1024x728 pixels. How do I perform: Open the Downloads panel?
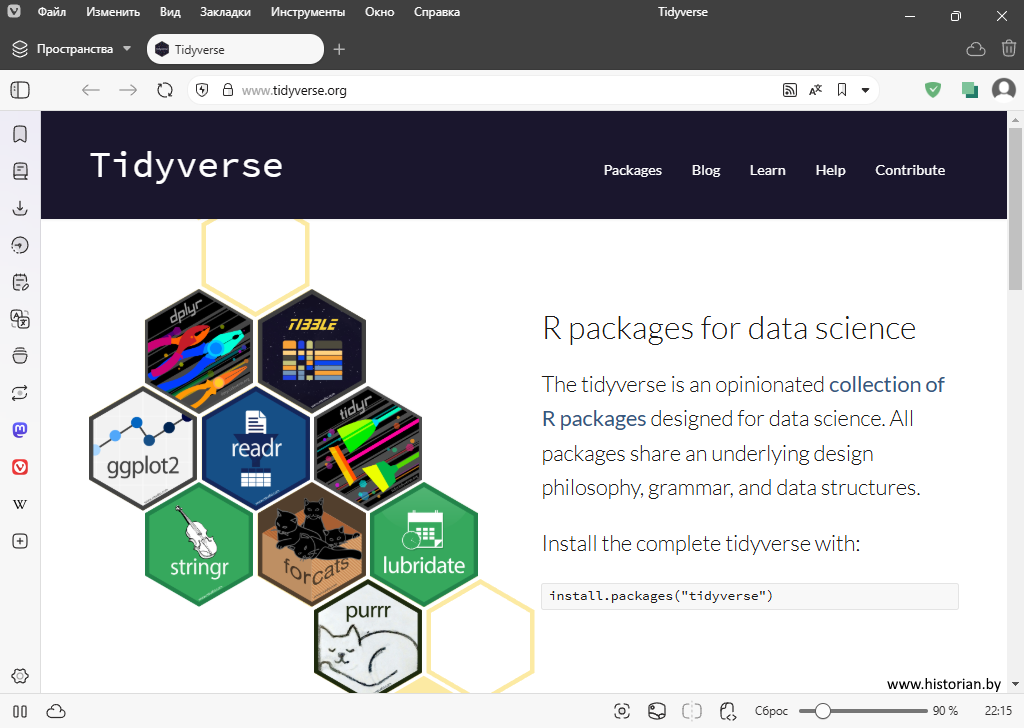20,208
